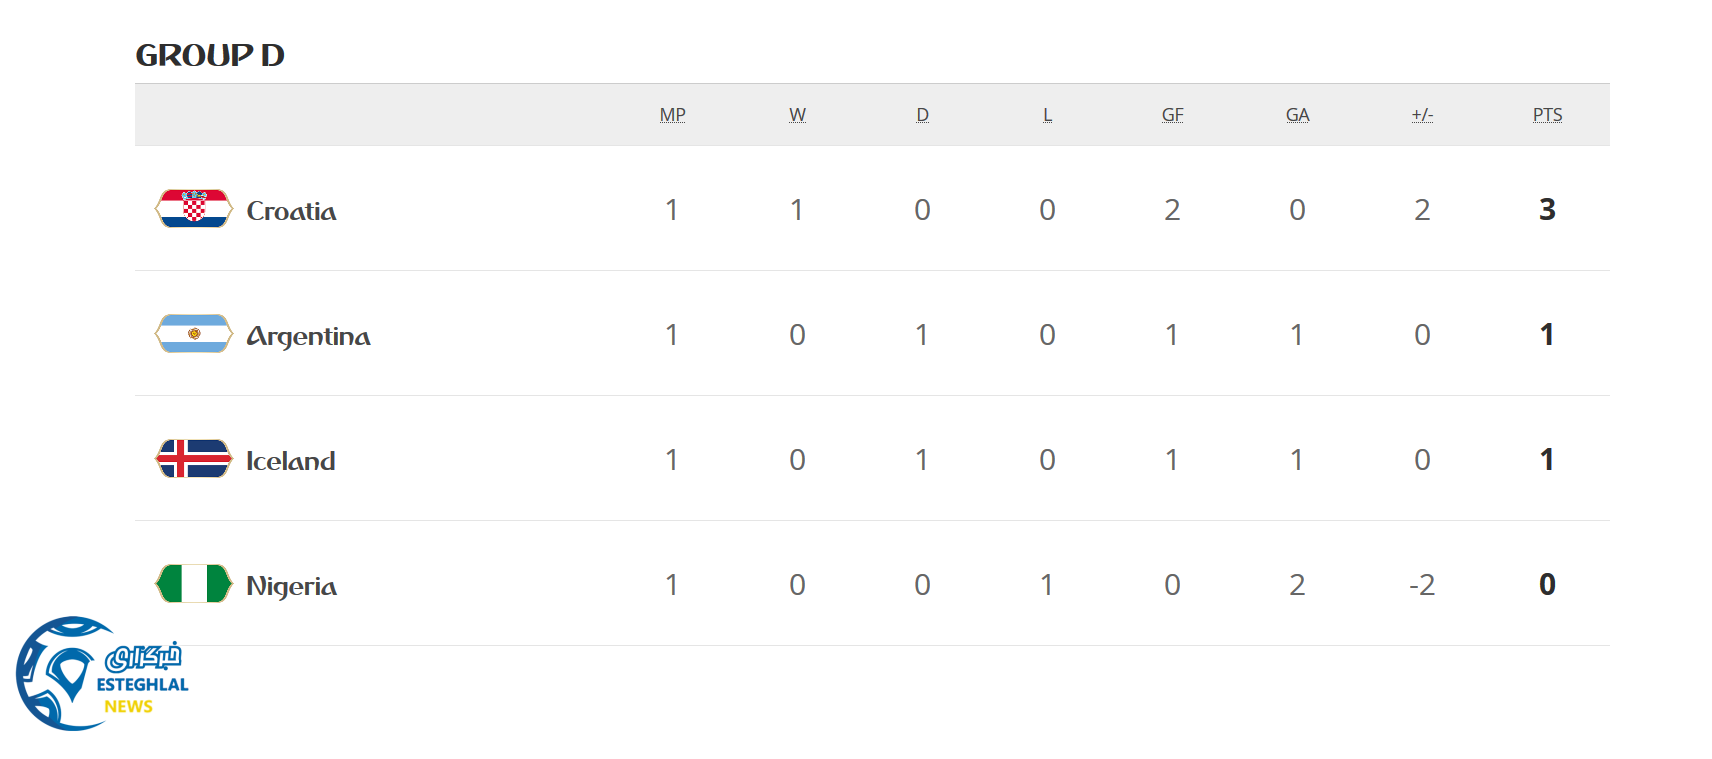Select the Nigeria team name

(291, 586)
